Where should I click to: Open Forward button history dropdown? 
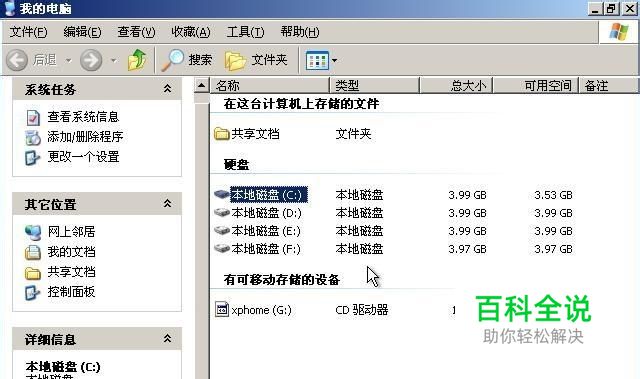tap(113, 60)
